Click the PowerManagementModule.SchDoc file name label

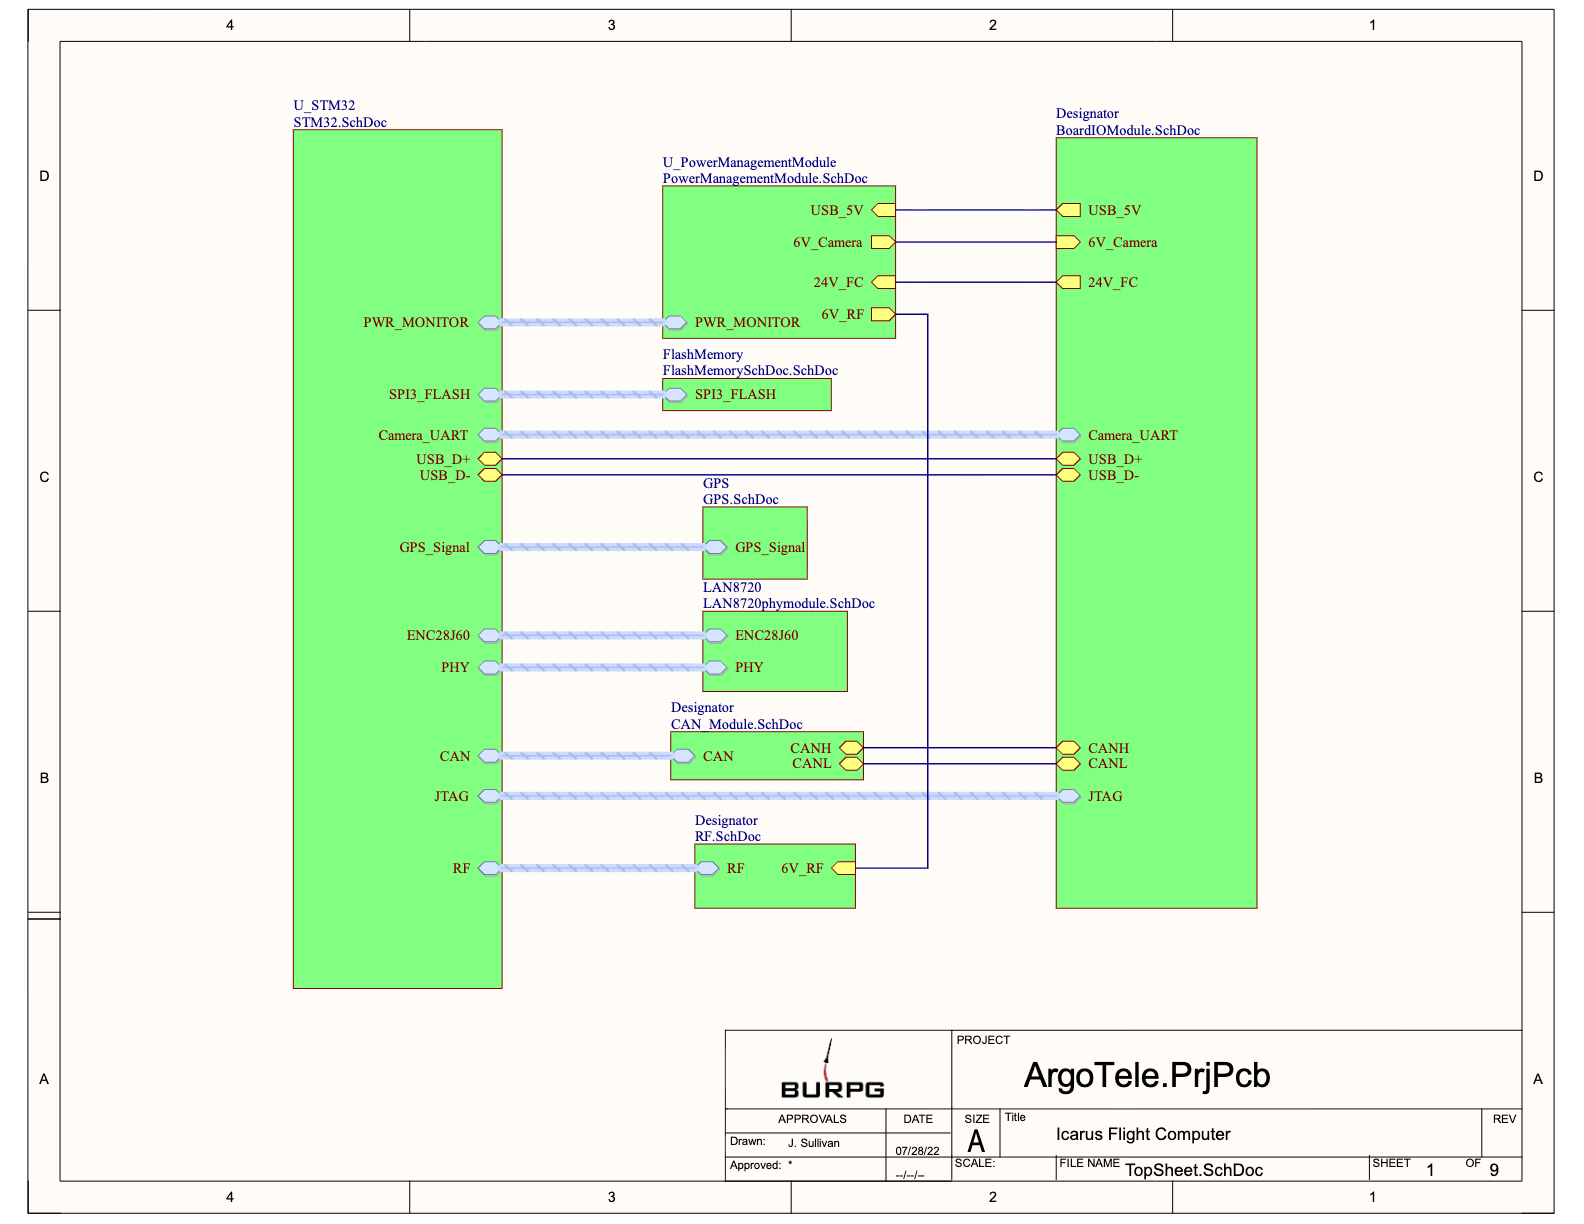pyautogui.click(x=765, y=178)
